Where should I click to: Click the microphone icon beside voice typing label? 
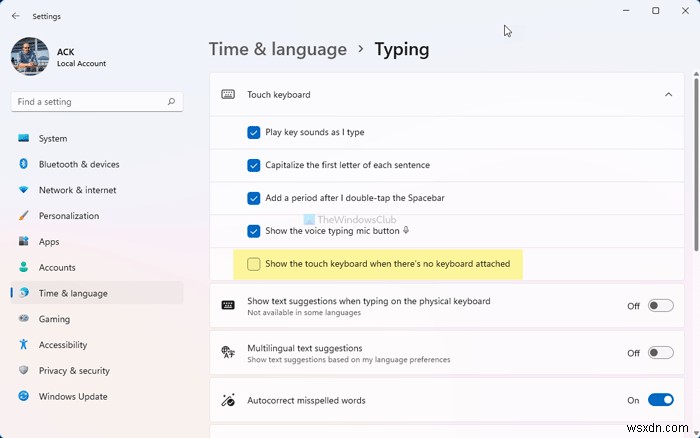[x=406, y=230]
